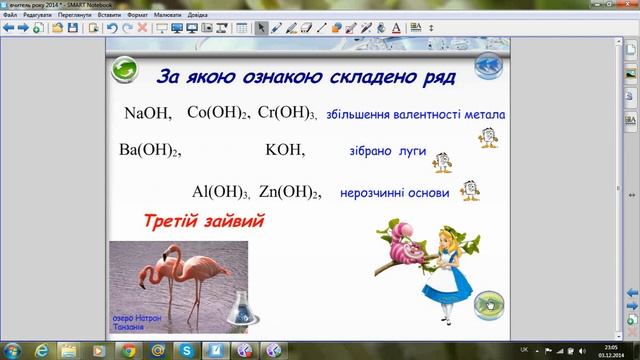
Task: Open the Properties side tab
Action: point(631,121)
